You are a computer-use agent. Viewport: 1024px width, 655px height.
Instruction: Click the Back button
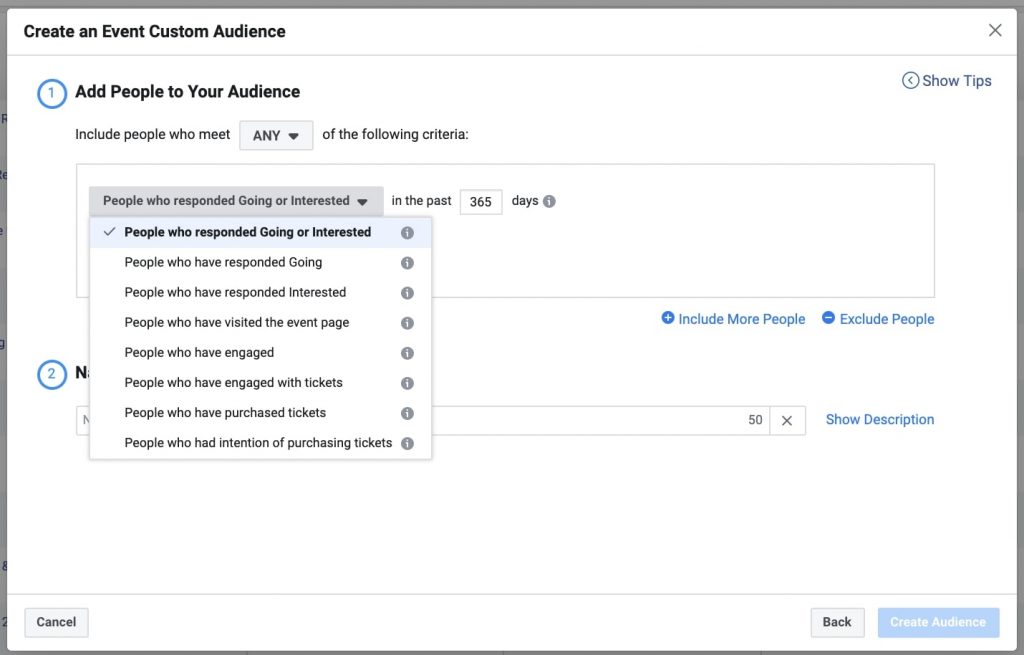(837, 622)
